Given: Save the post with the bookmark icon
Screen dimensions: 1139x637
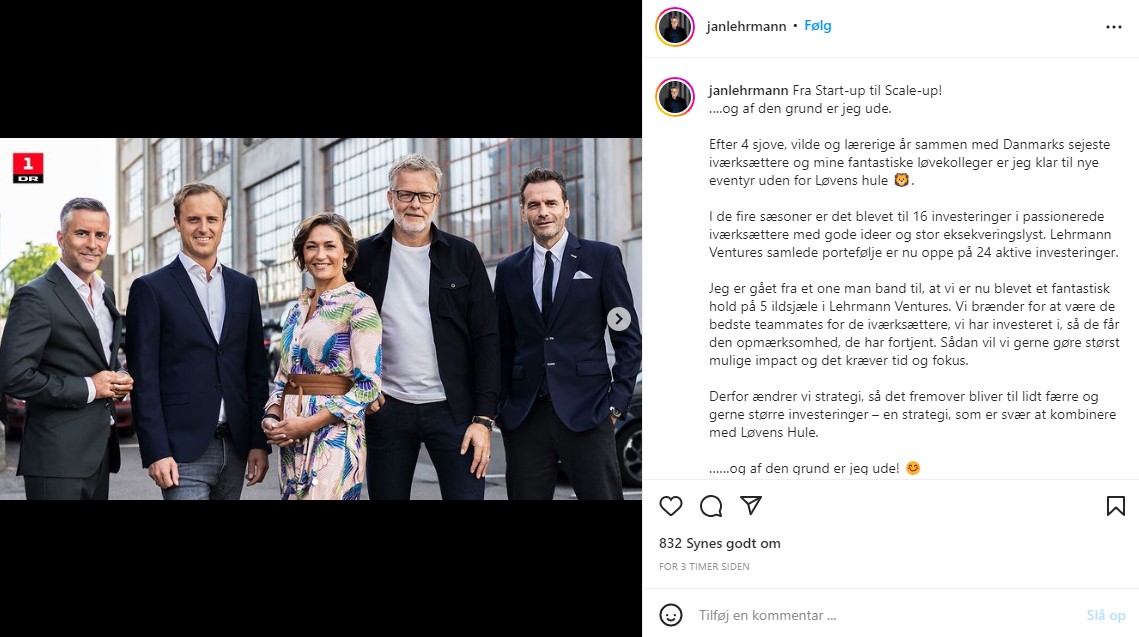Looking at the screenshot, I should tap(1116, 506).
